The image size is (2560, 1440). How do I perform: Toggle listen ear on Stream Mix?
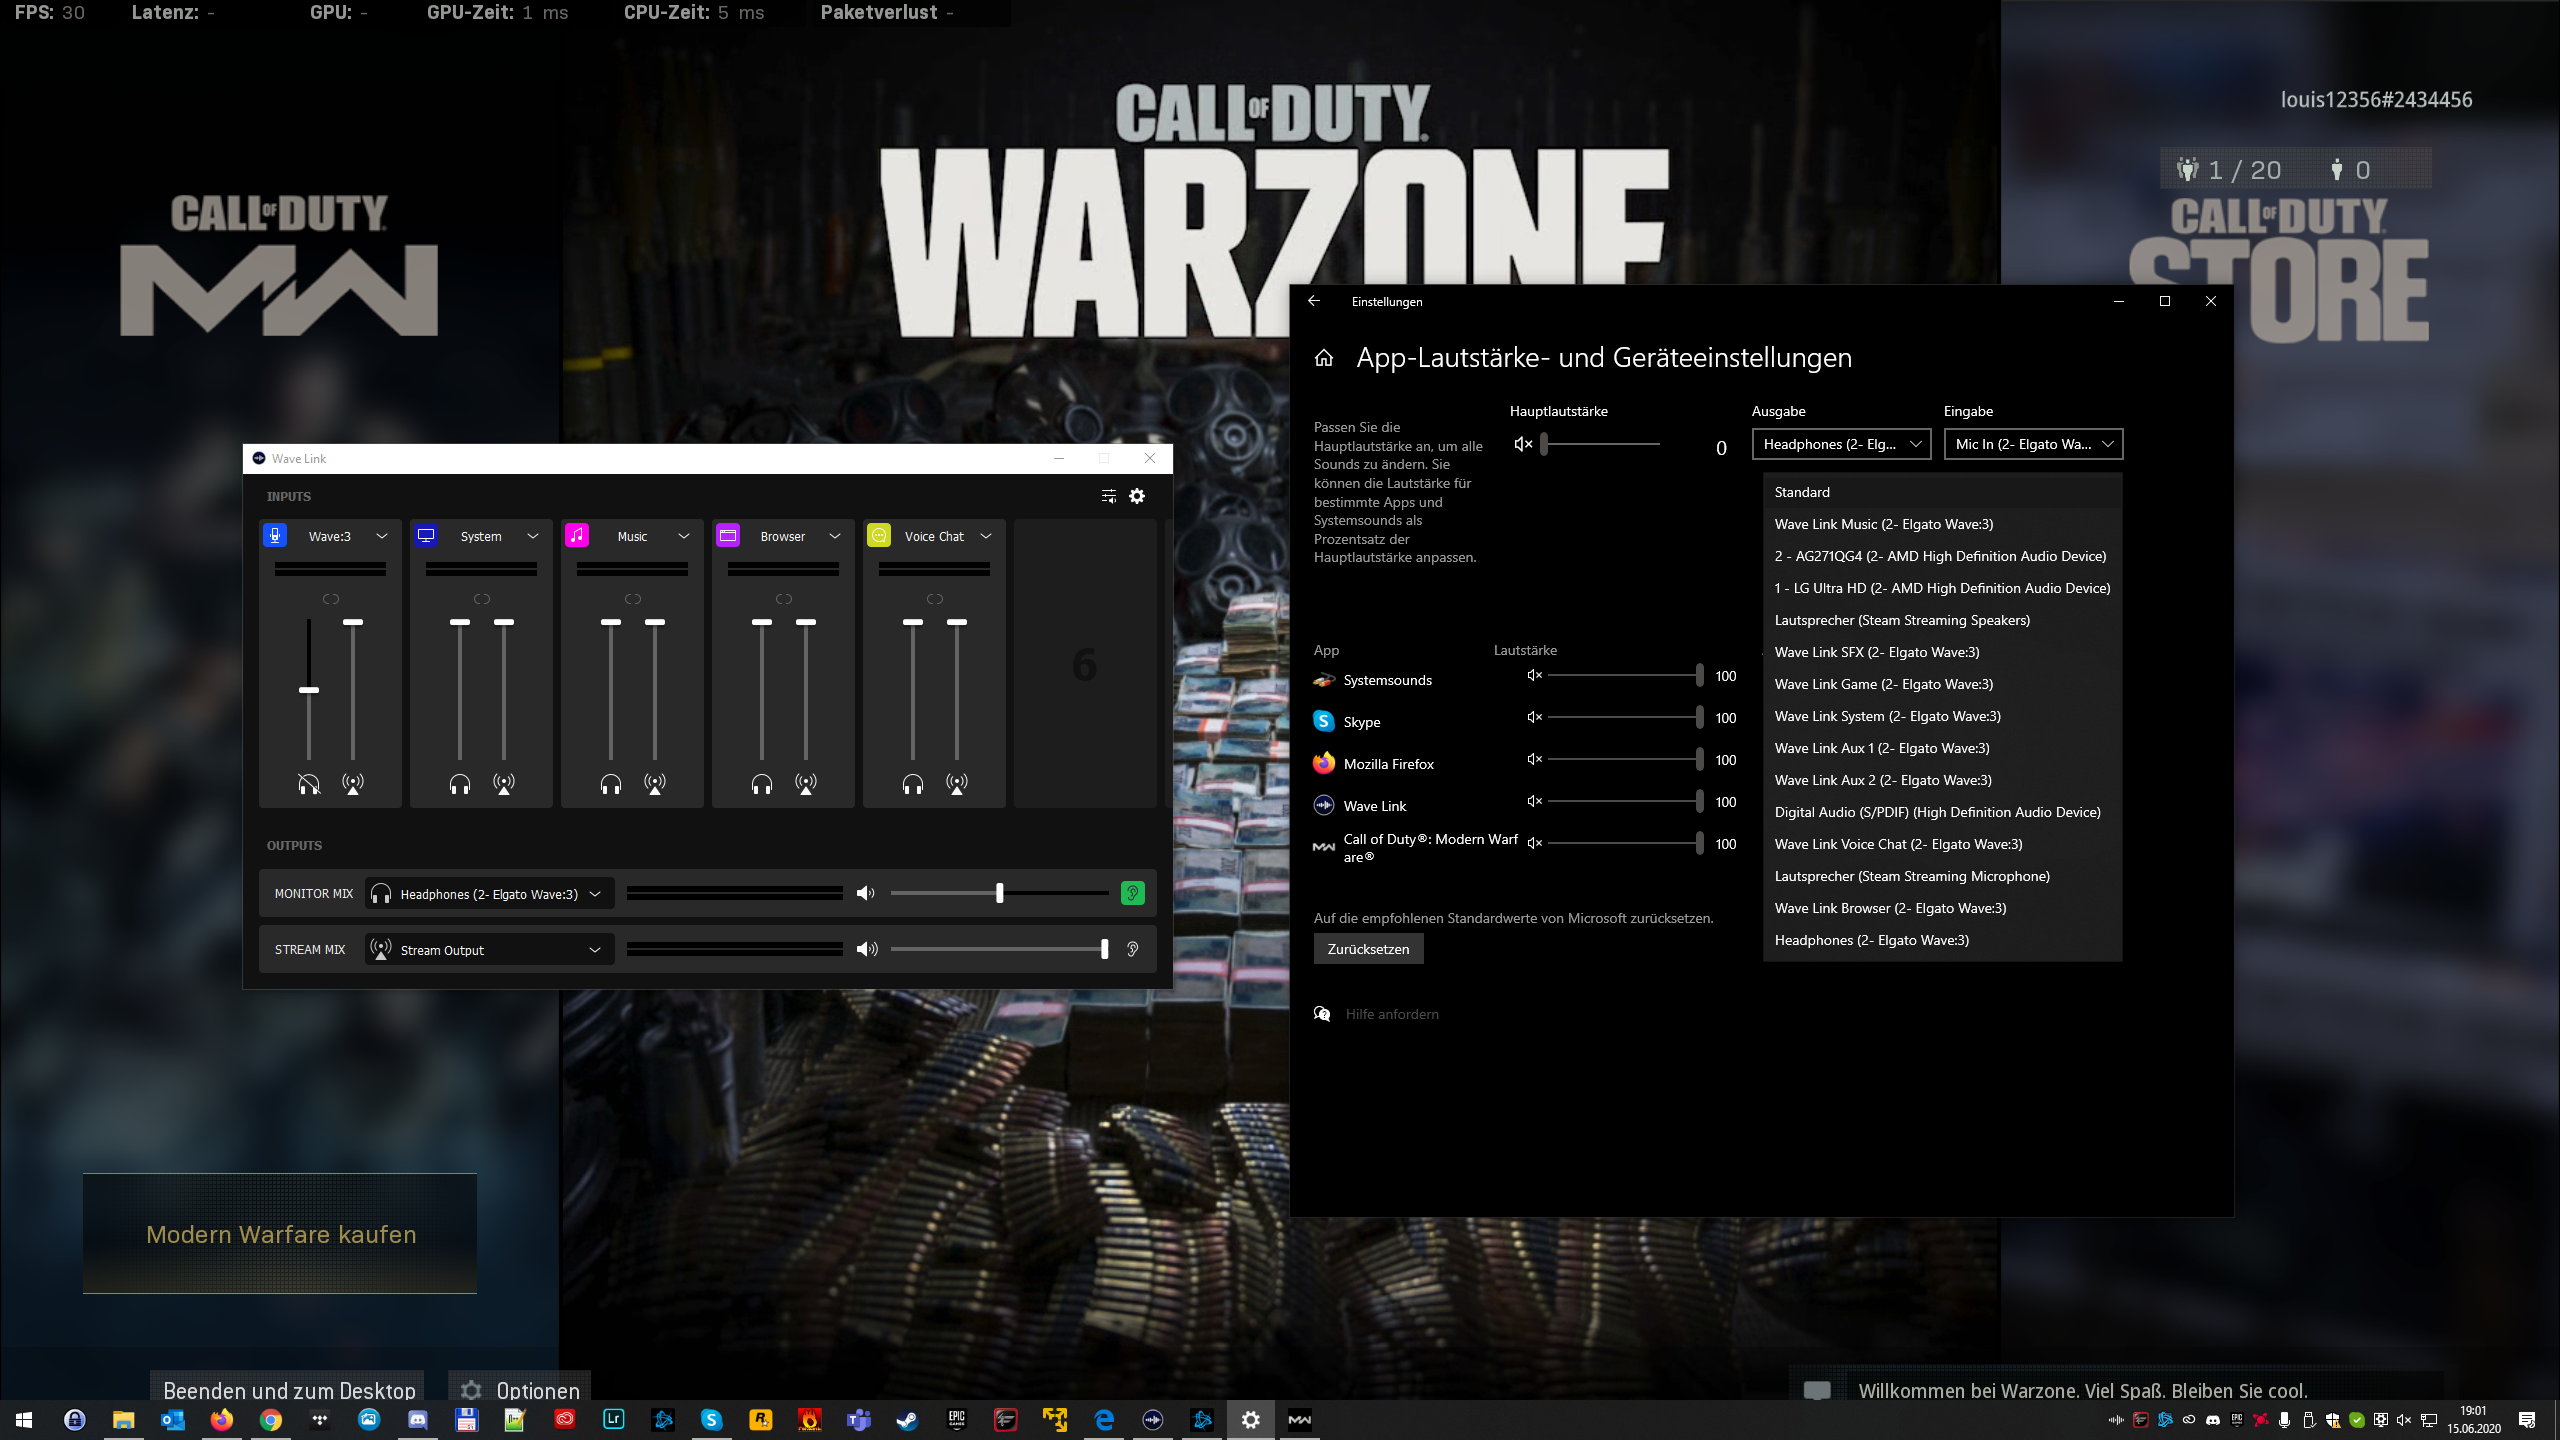point(1133,950)
